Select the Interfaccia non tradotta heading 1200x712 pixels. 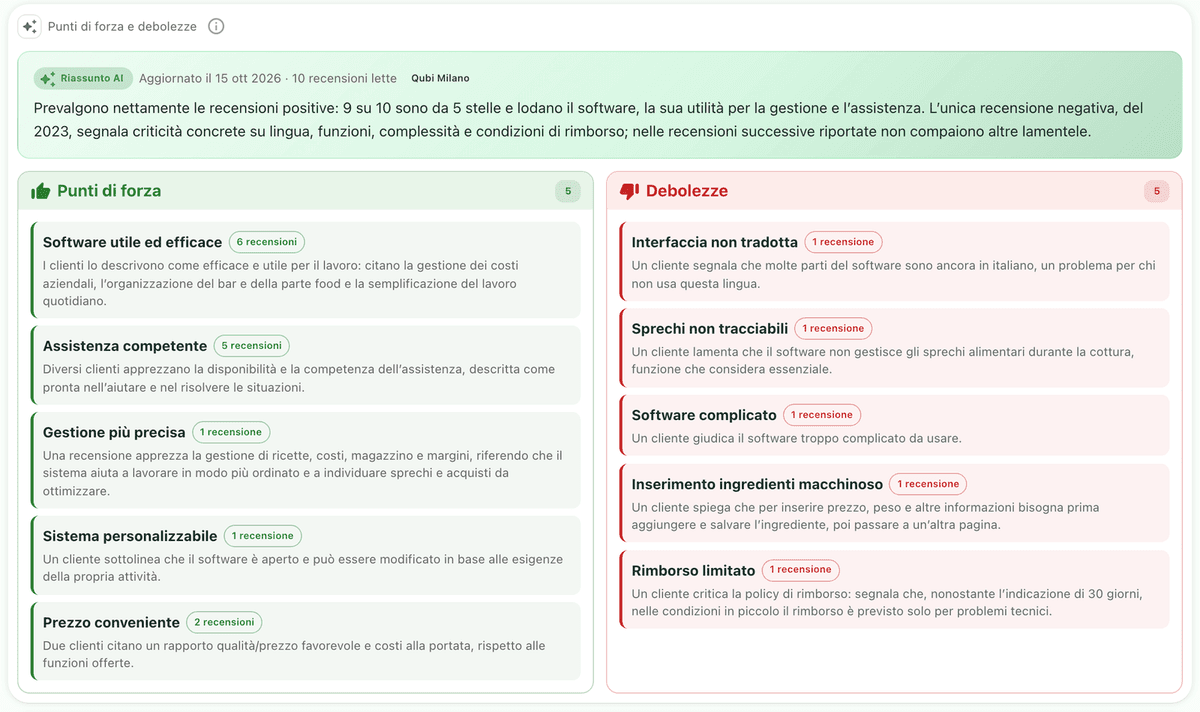coord(715,242)
